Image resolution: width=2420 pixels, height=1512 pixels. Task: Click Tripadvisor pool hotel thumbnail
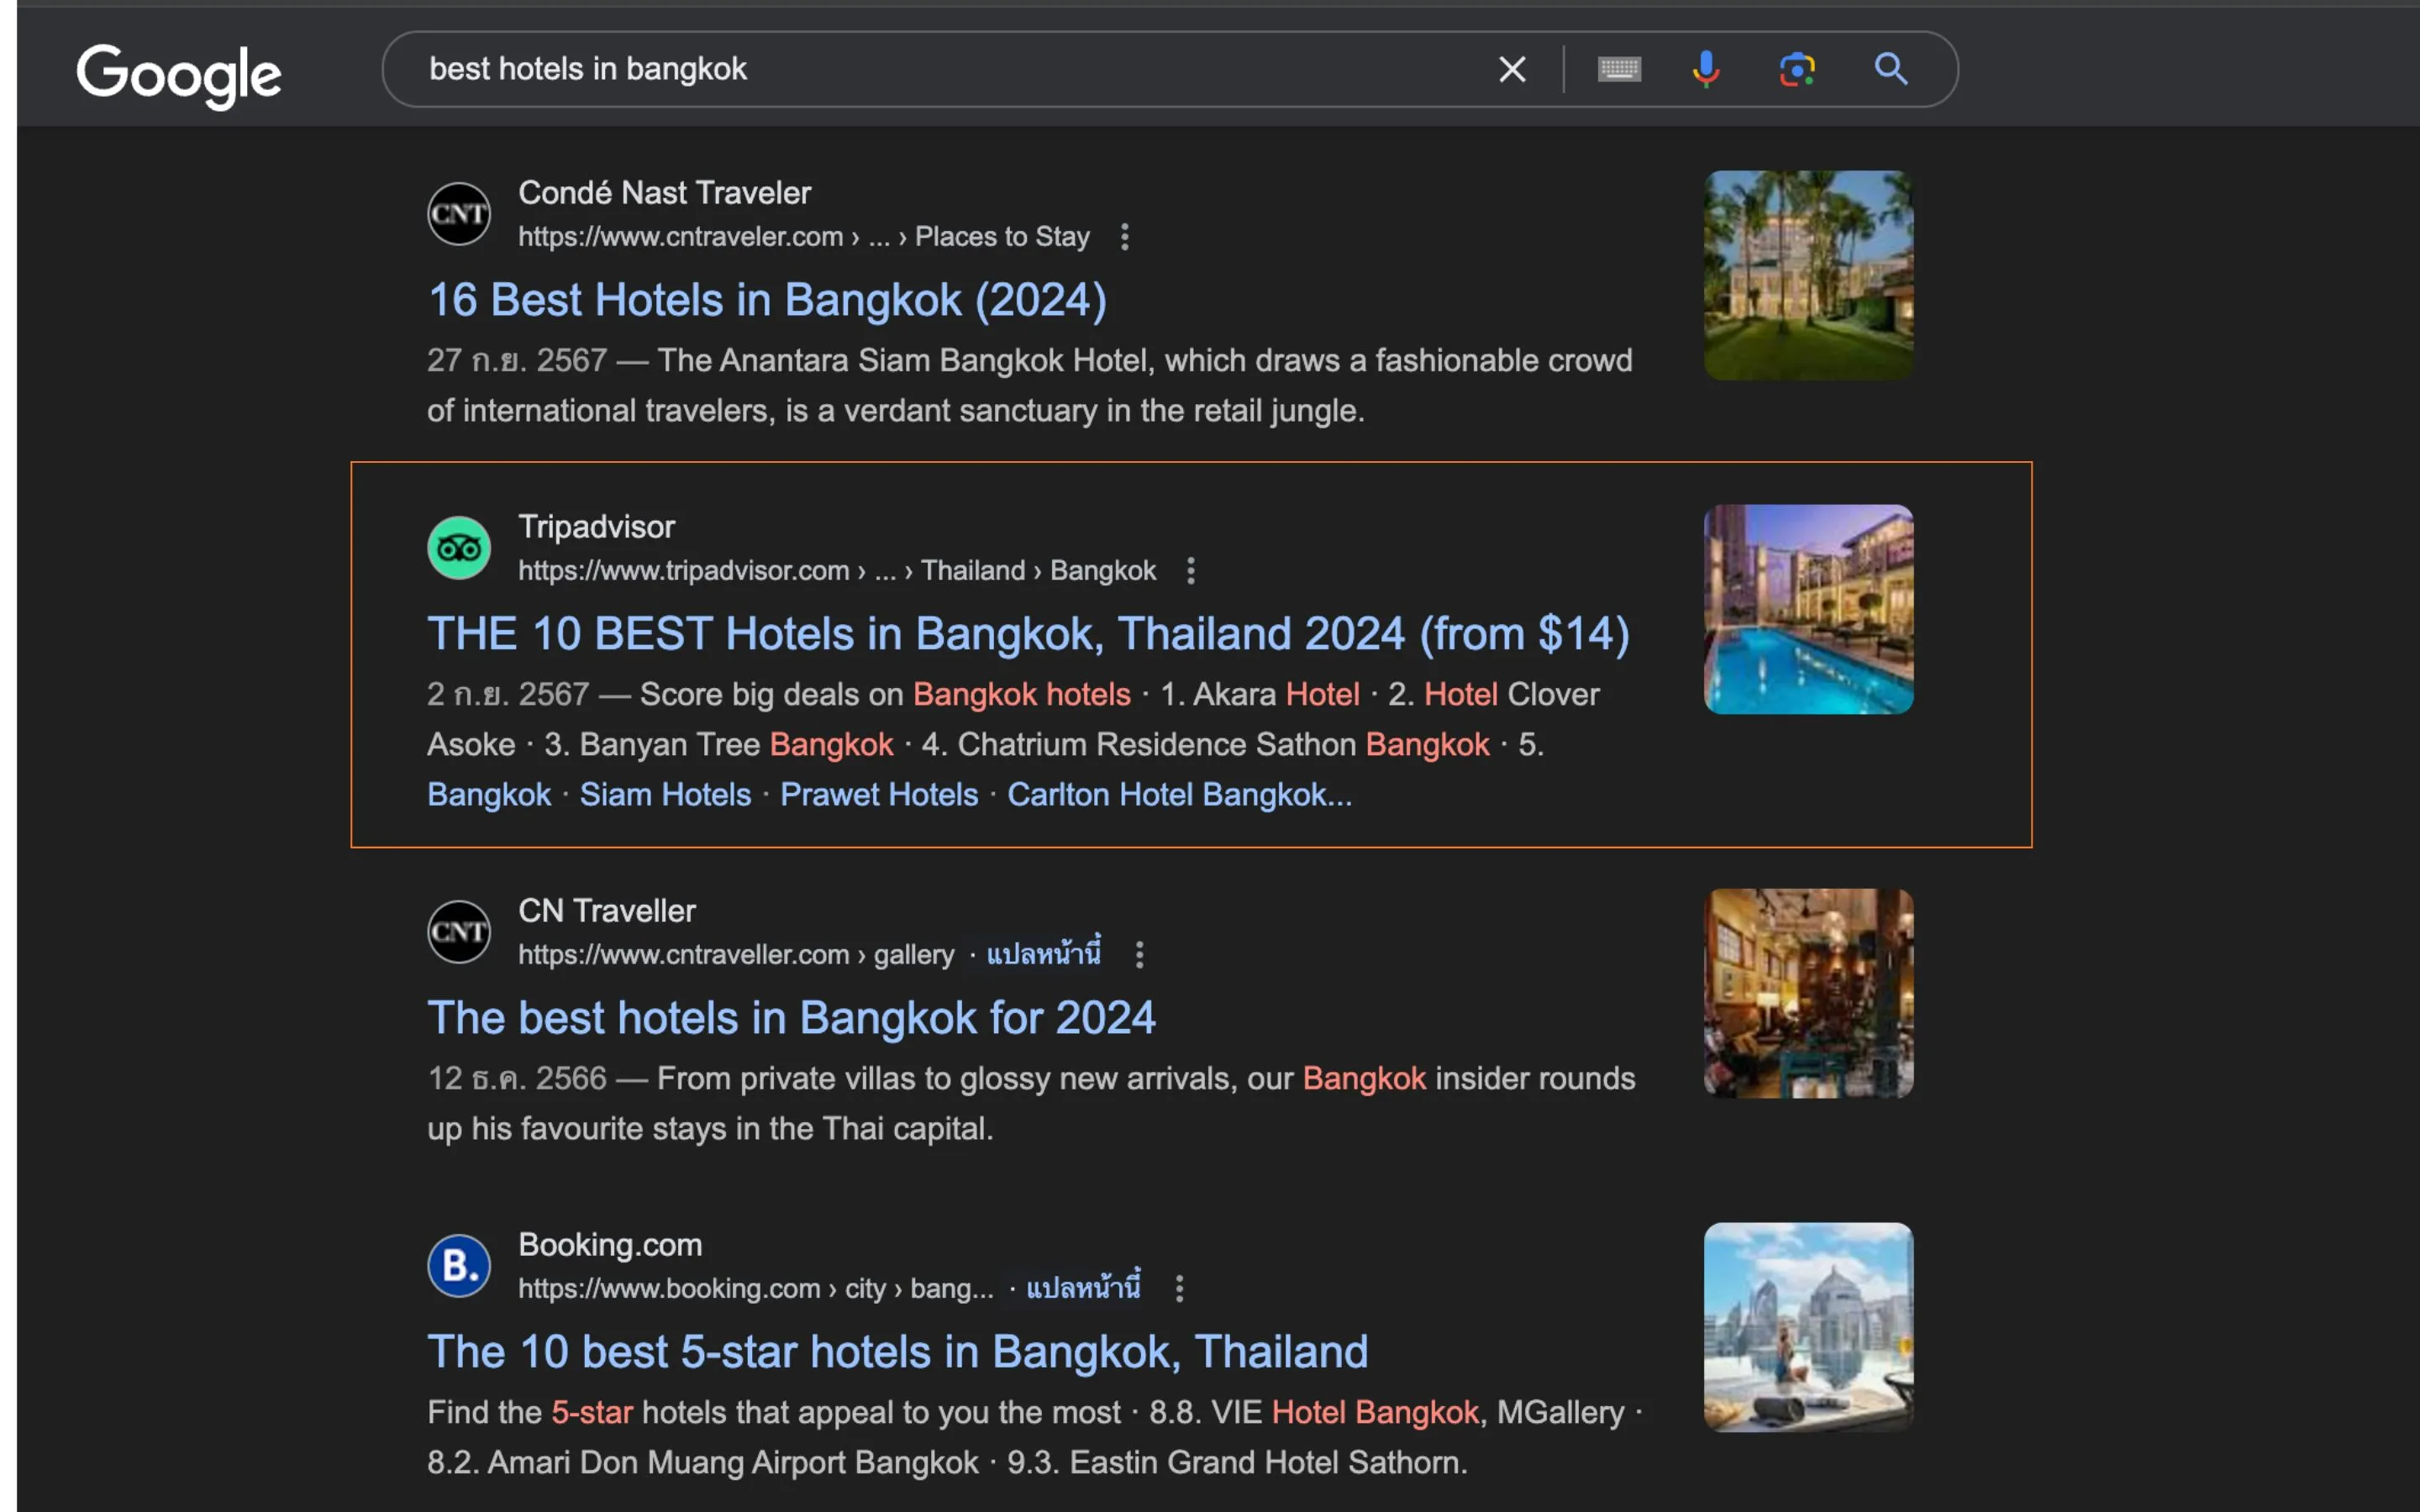pyautogui.click(x=1808, y=609)
